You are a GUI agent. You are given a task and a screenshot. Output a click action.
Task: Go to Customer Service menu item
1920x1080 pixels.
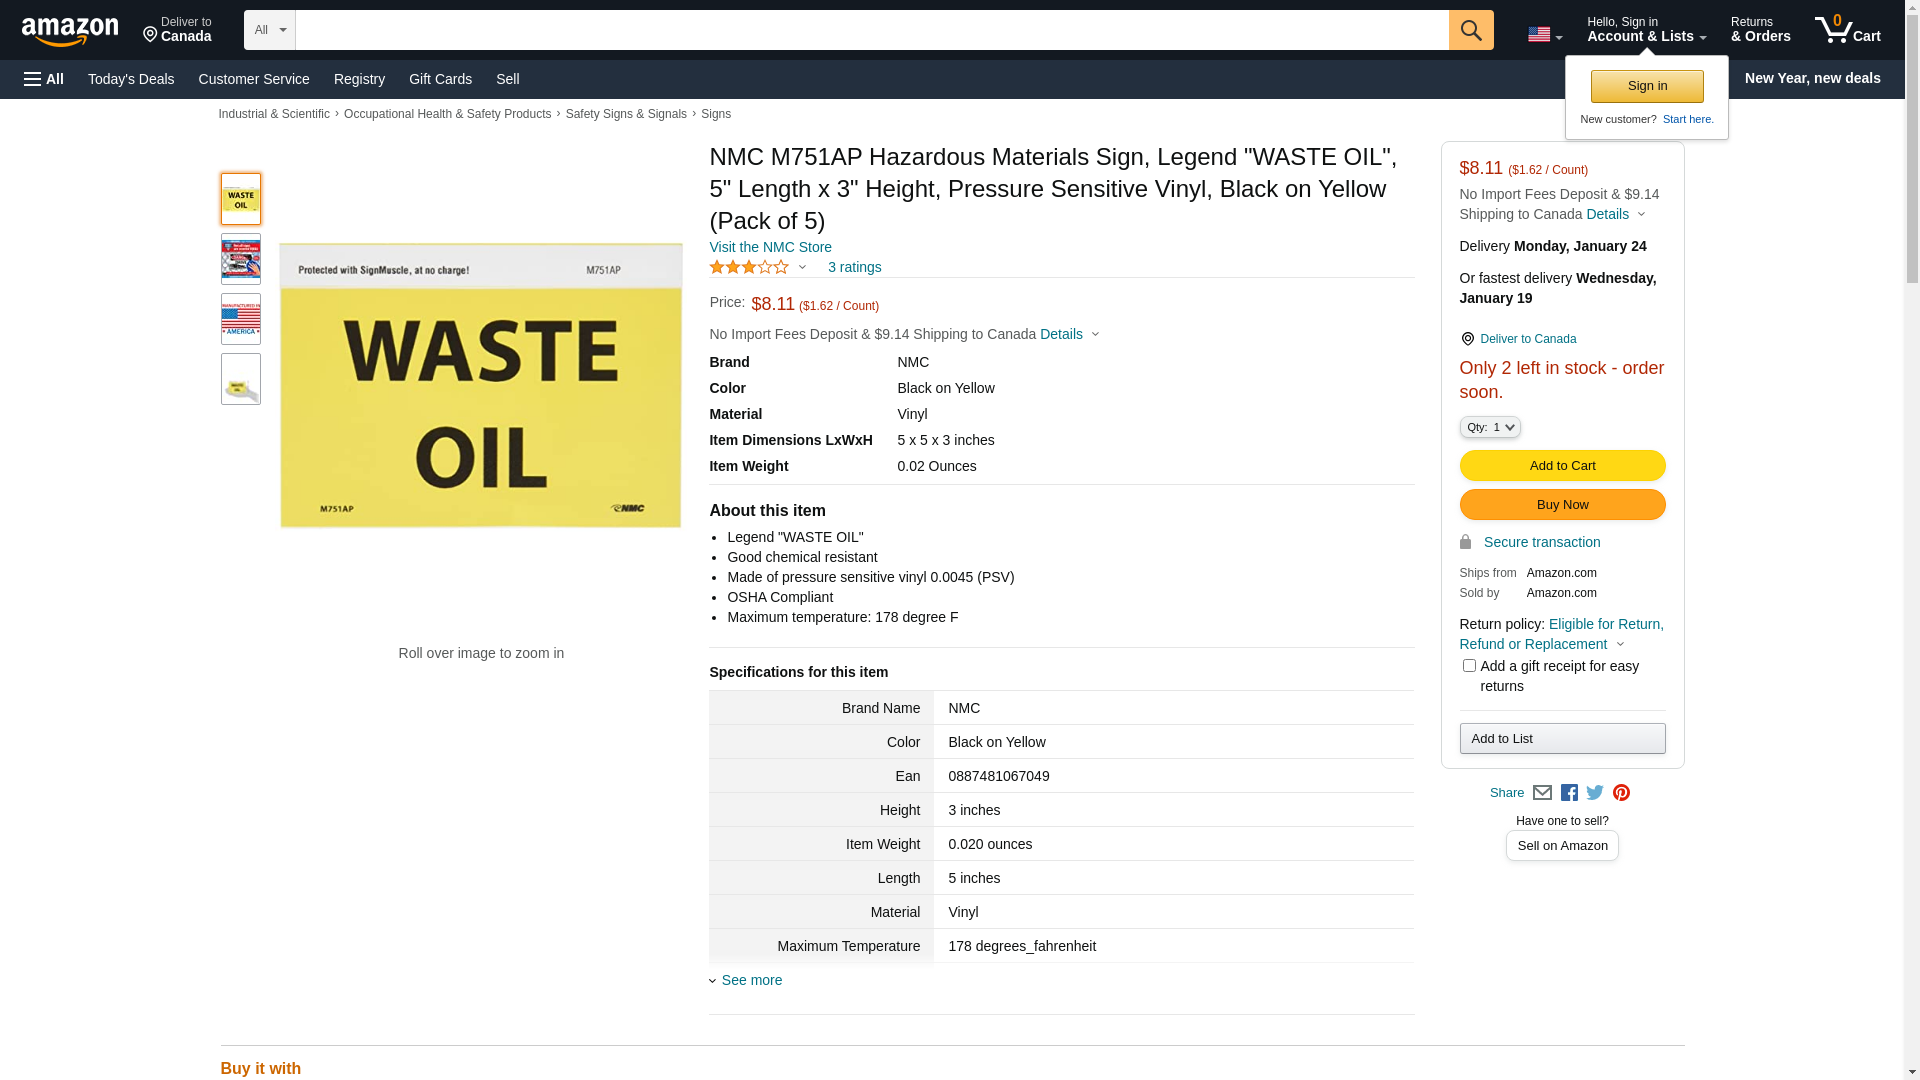tap(254, 79)
